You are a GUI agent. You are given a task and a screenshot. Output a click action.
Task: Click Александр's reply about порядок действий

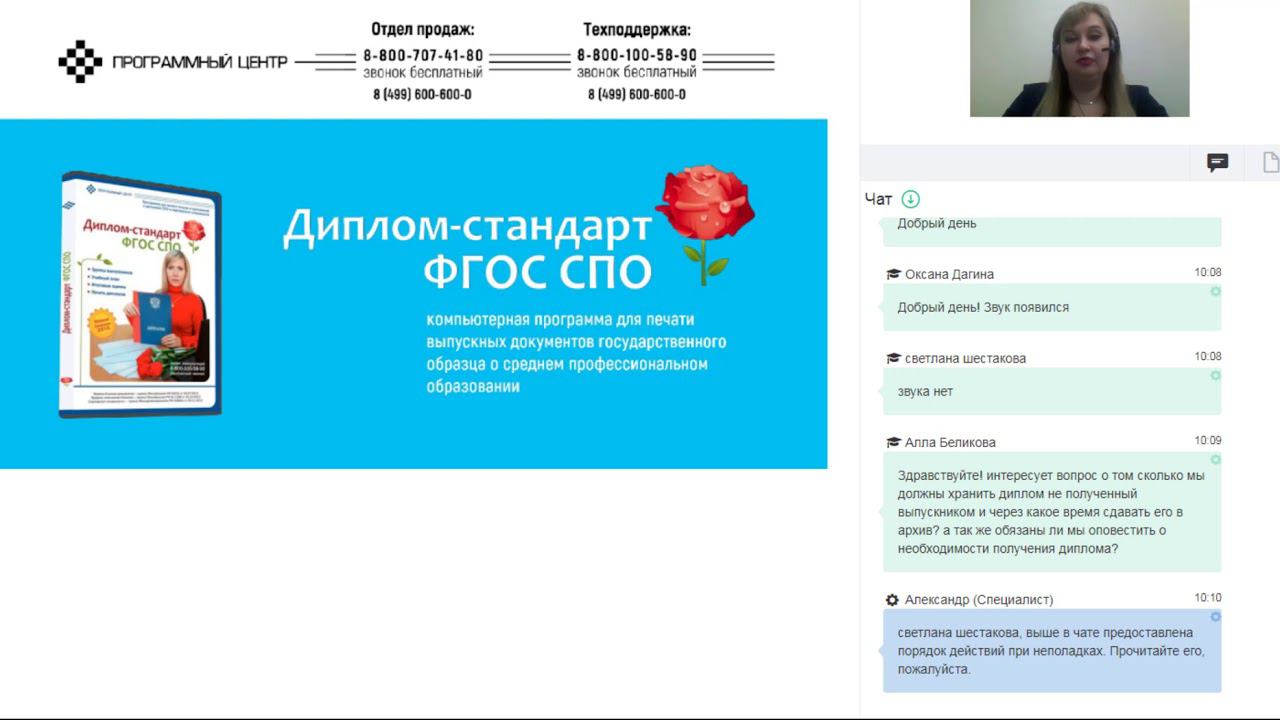click(x=1052, y=651)
